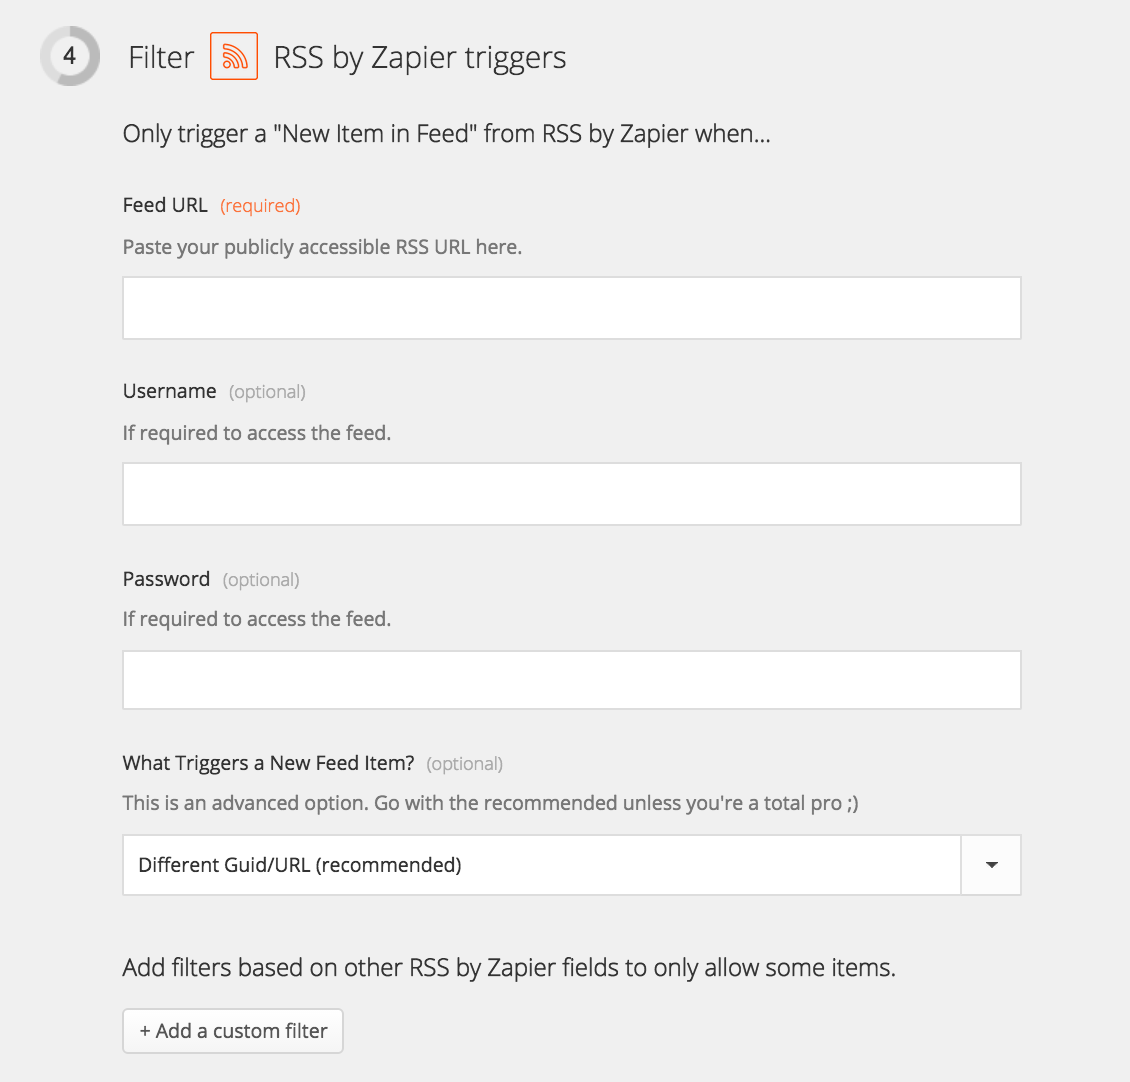
Task: Focus the Password input field
Action: click(x=571, y=680)
